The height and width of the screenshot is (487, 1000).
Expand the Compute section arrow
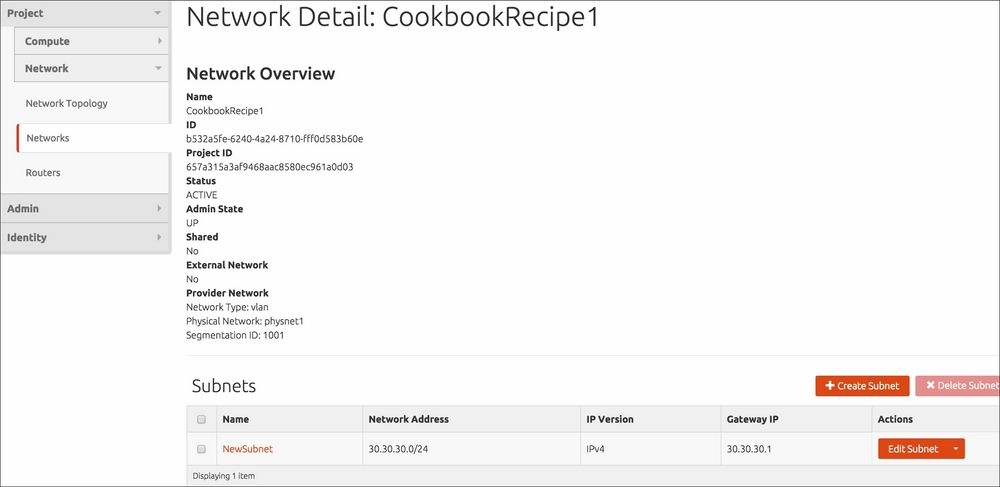pos(159,41)
